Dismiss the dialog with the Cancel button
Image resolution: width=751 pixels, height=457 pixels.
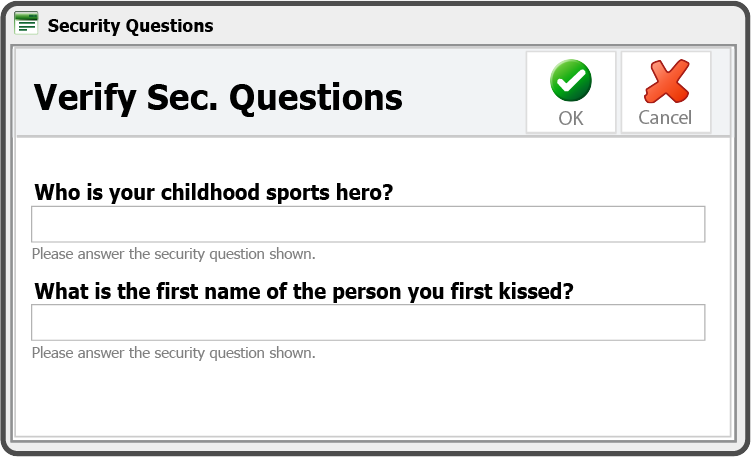[x=666, y=92]
